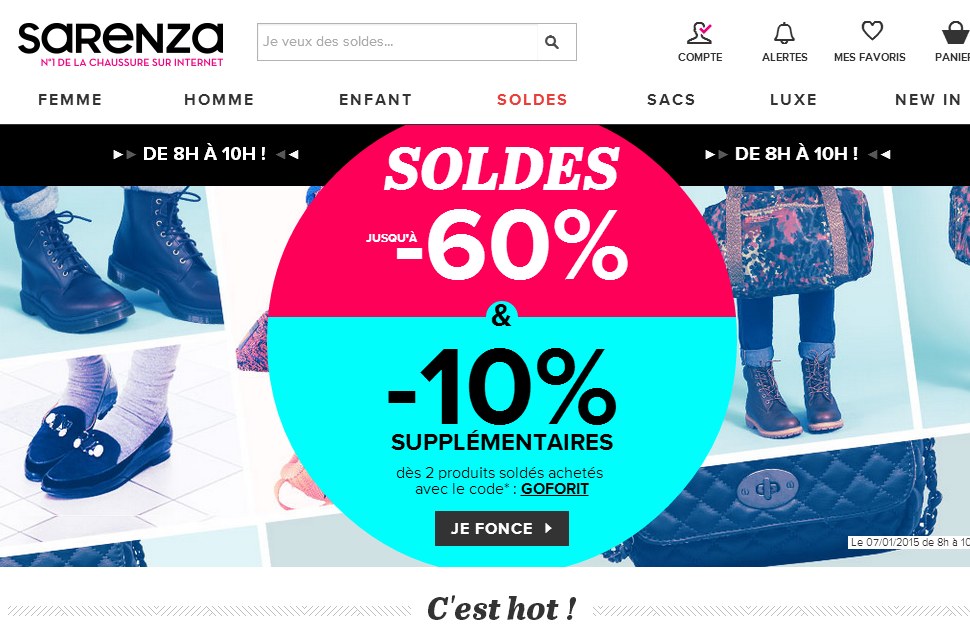This screenshot has height=630, width=970.
Task: Select the Soldes menu item
Action: [532, 100]
